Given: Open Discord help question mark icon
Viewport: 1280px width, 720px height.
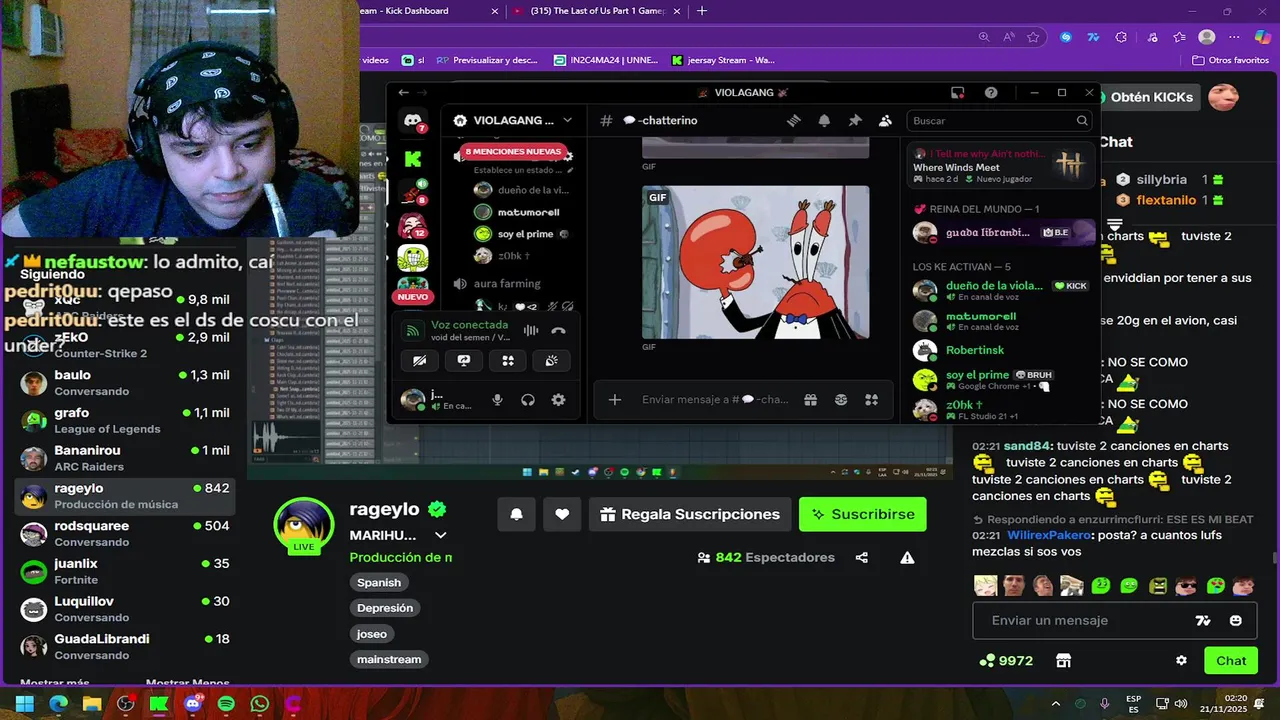Looking at the screenshot, I should (x=991, y=92).
